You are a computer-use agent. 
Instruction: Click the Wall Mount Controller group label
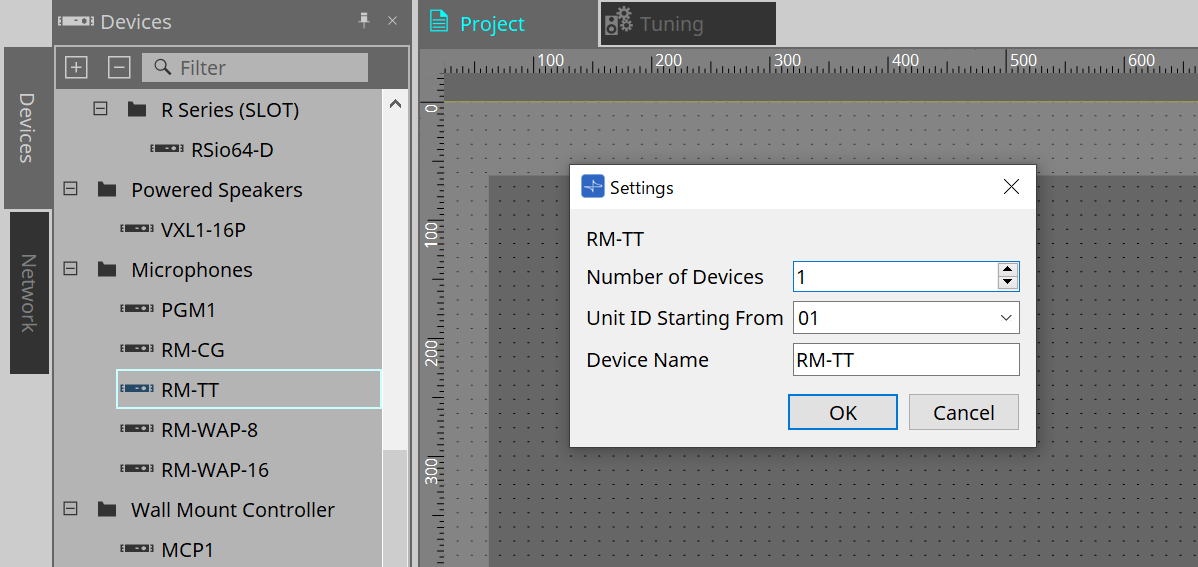[x=233, y=509]
